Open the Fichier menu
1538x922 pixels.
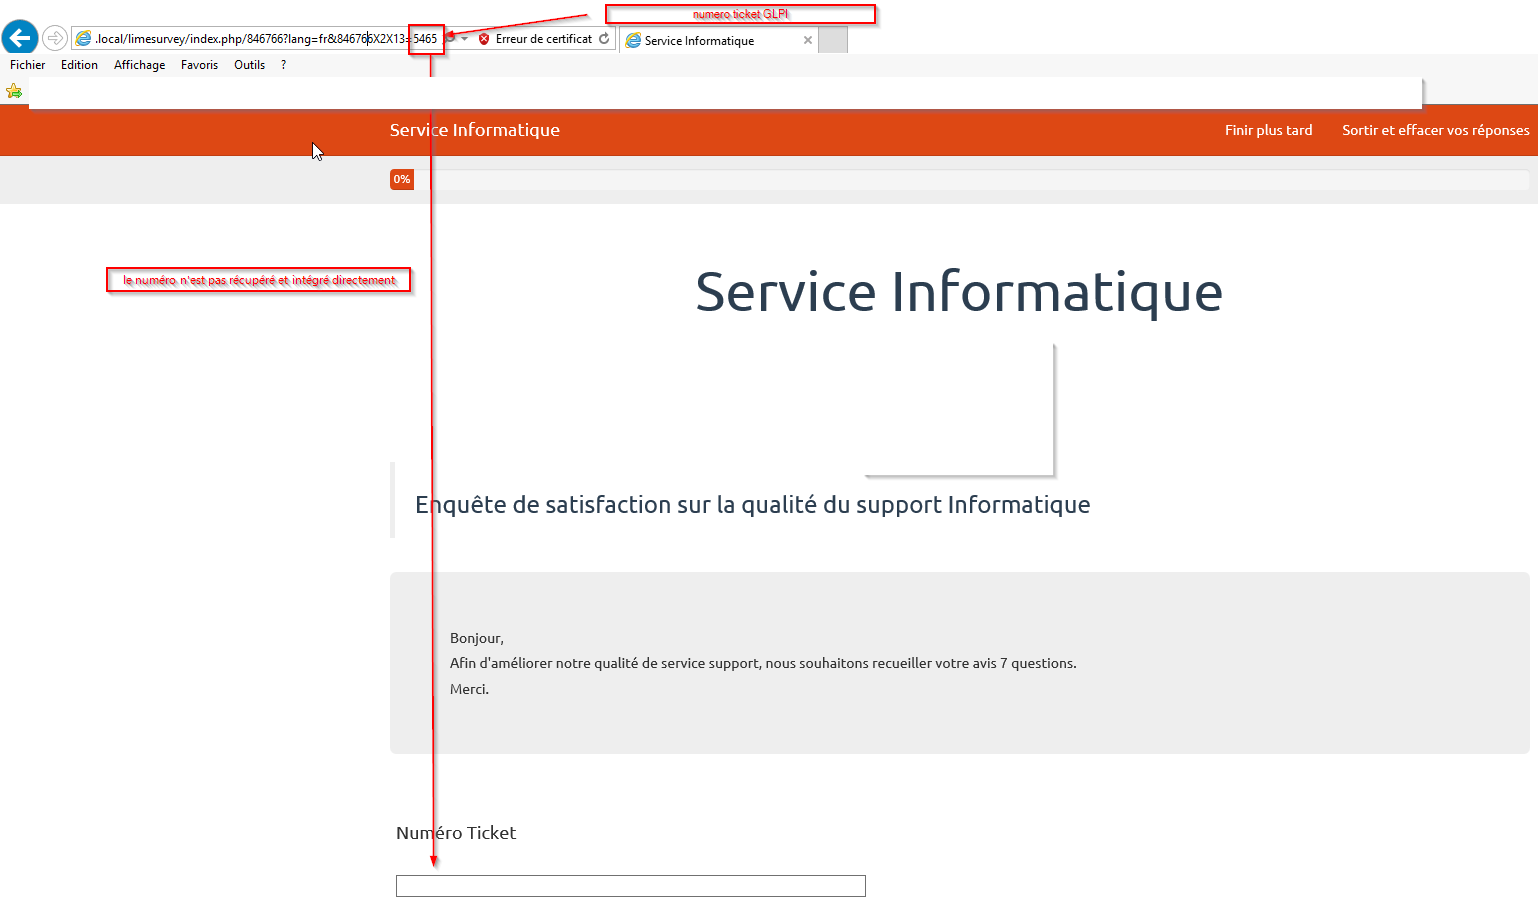(x=27, y=65)
